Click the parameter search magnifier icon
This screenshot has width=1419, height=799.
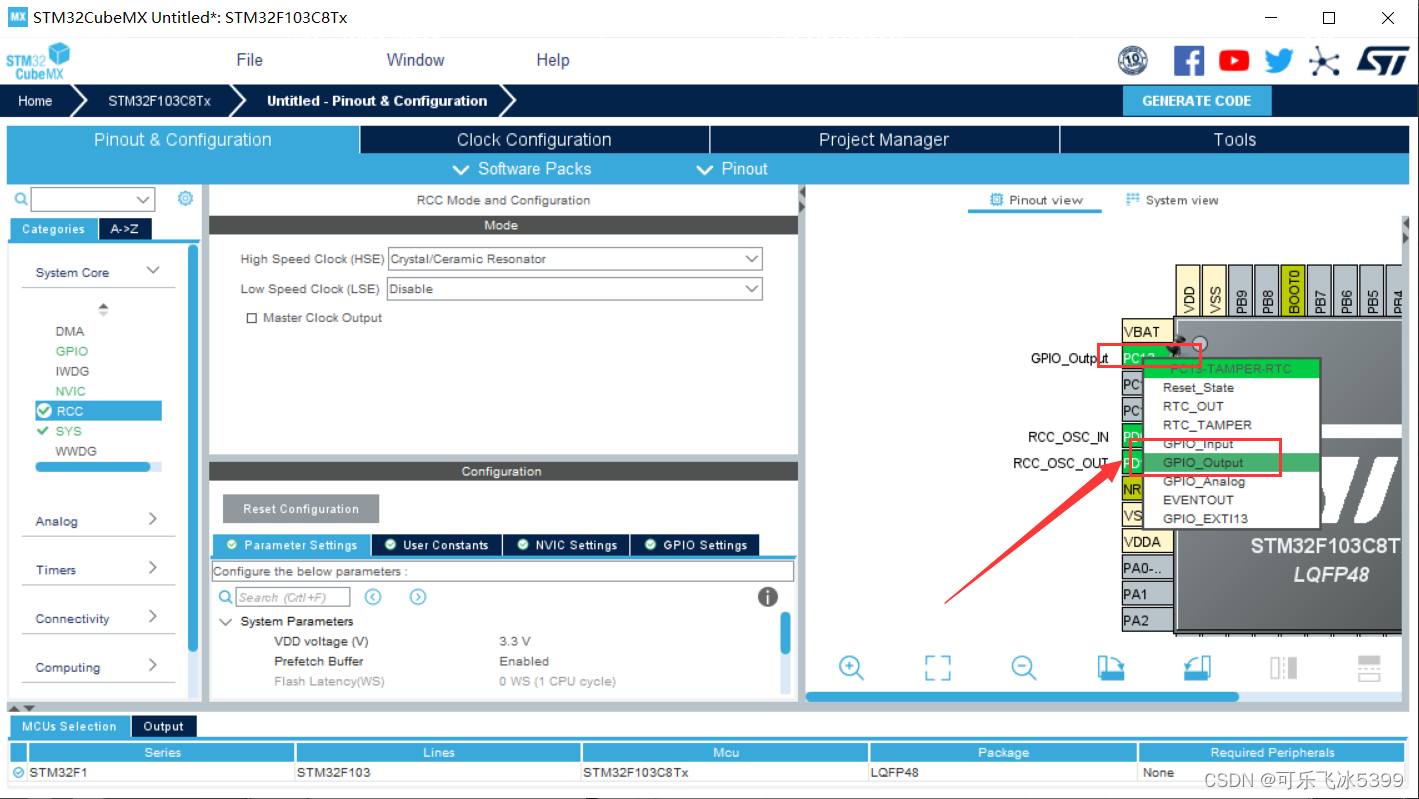(225, 597)
